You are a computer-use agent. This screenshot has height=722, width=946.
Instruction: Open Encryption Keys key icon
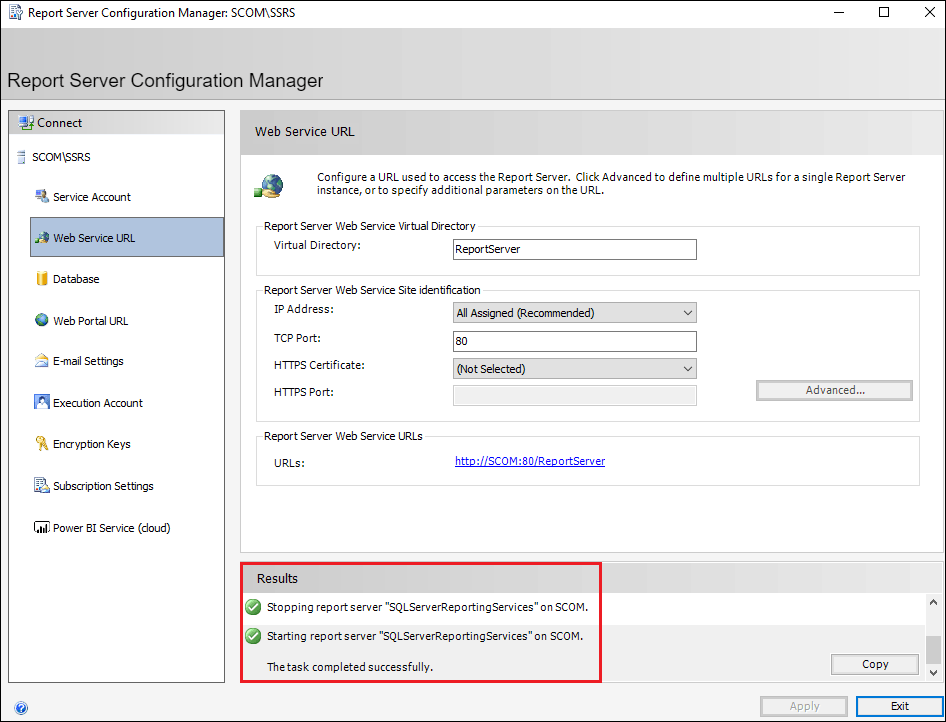pos(42,444)
